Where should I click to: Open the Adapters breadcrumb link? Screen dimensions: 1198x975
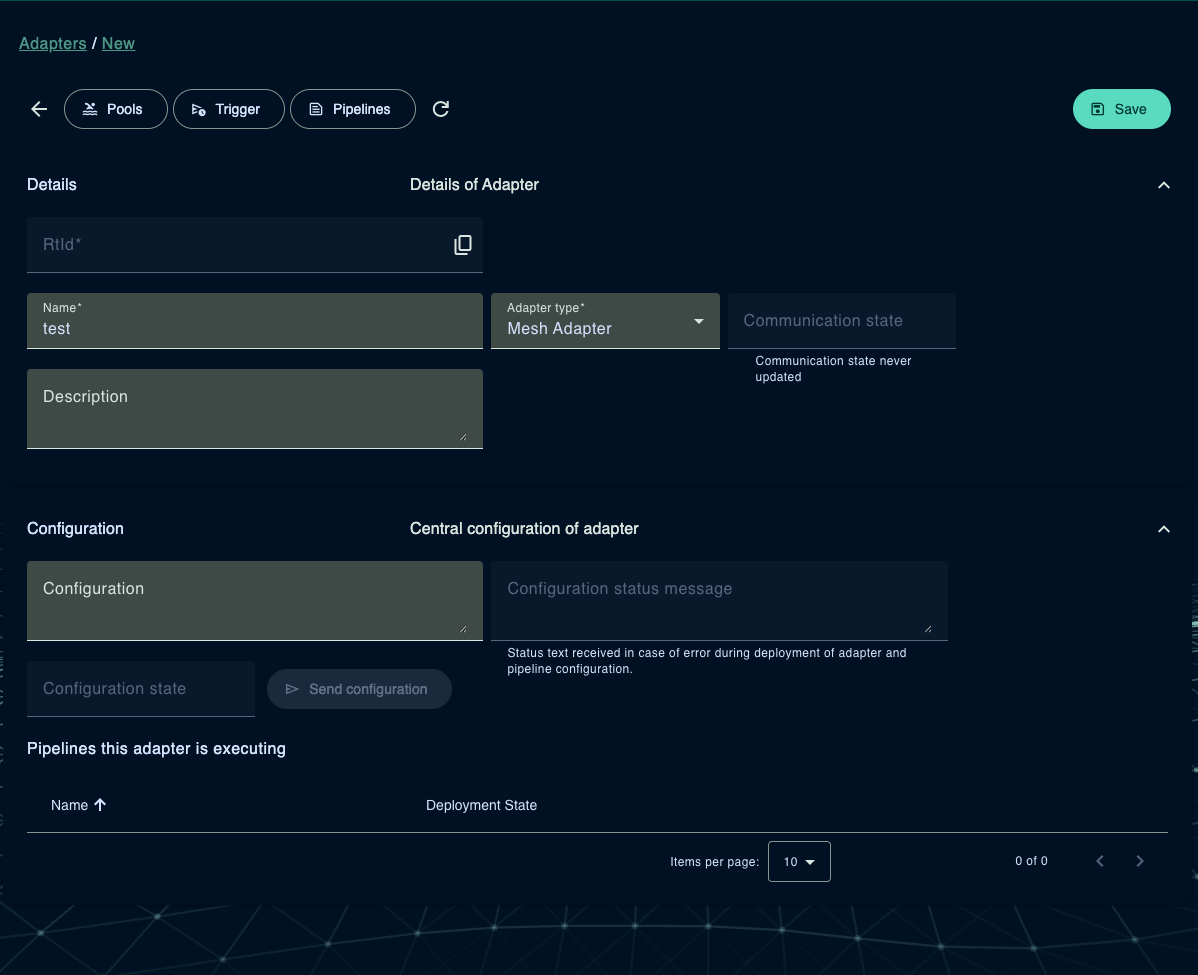53,44
